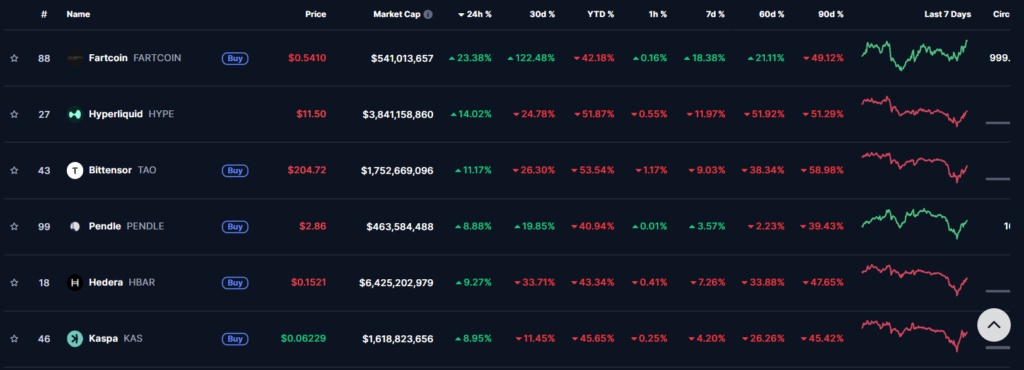This screenshot has width=1024, height=370.
Task: Click the Hedera HBAR coin logo
Action: pos(75,283)
